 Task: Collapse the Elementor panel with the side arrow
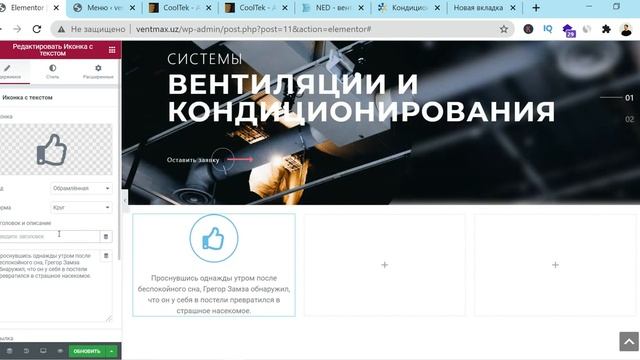pos(125,201)
